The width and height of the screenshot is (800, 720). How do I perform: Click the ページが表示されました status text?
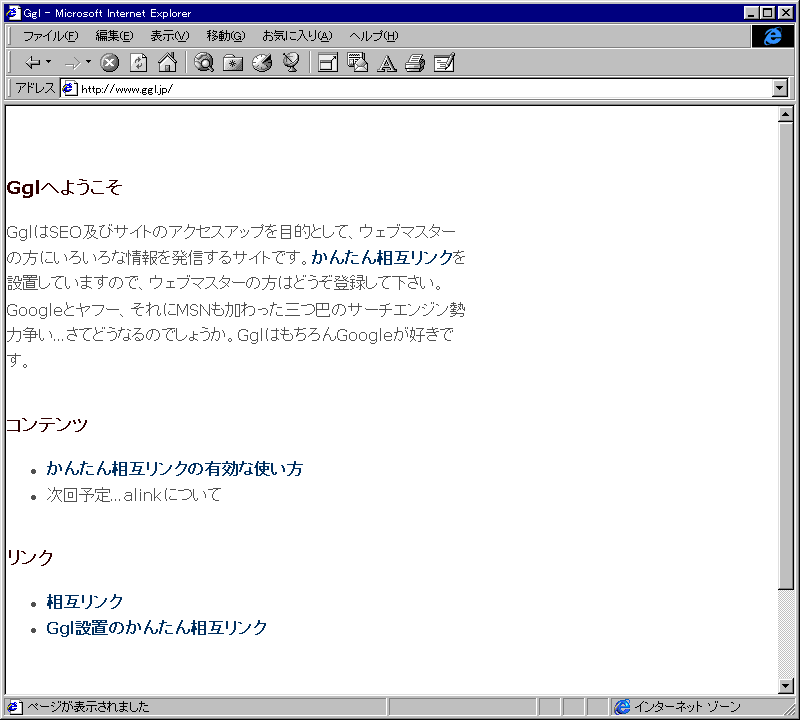click(88, 707)
